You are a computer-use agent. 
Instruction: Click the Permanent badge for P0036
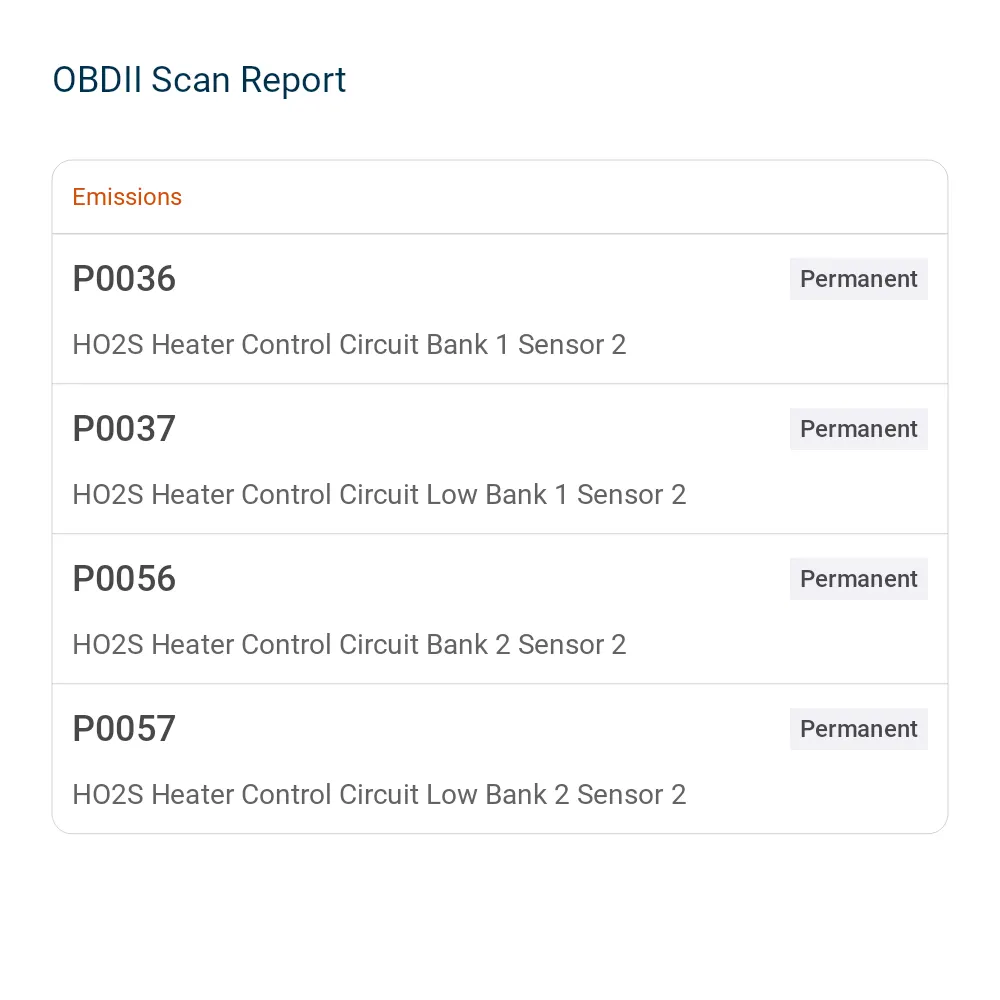coord(858,279)
